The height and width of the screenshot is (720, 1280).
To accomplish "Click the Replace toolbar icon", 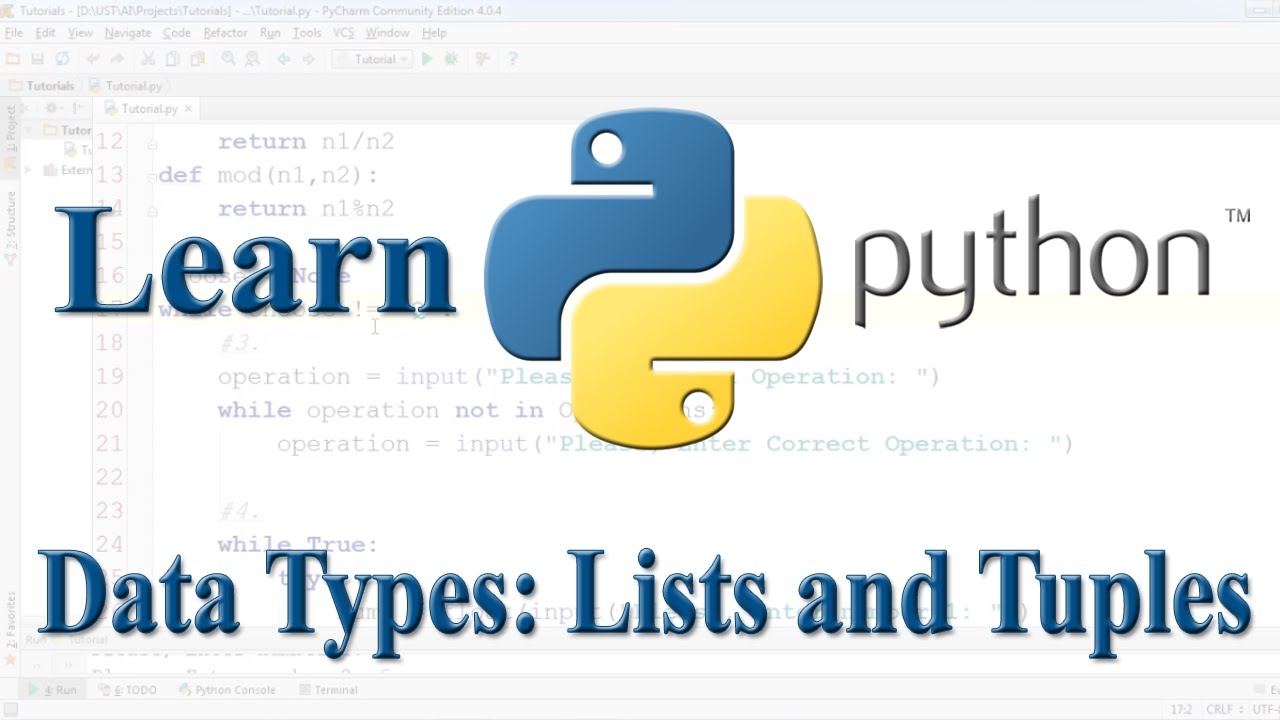I will click(251, 59).
